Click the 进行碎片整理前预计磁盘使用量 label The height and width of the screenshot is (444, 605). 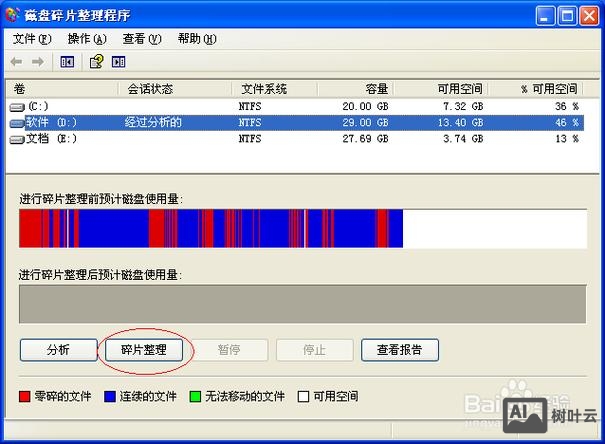pos(101,199)
